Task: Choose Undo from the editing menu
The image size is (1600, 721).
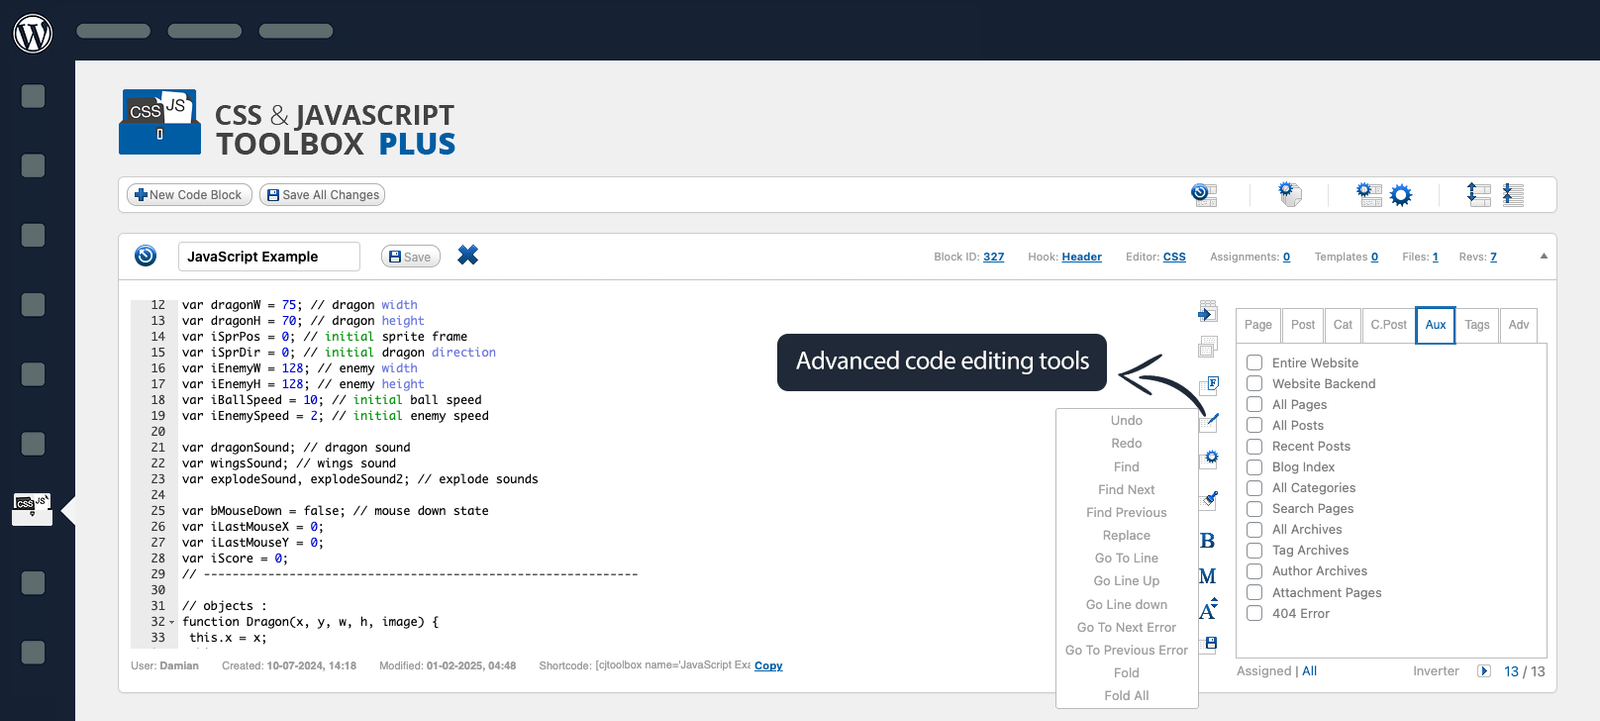Action: pyautogui.click(x=1126, y=420)
